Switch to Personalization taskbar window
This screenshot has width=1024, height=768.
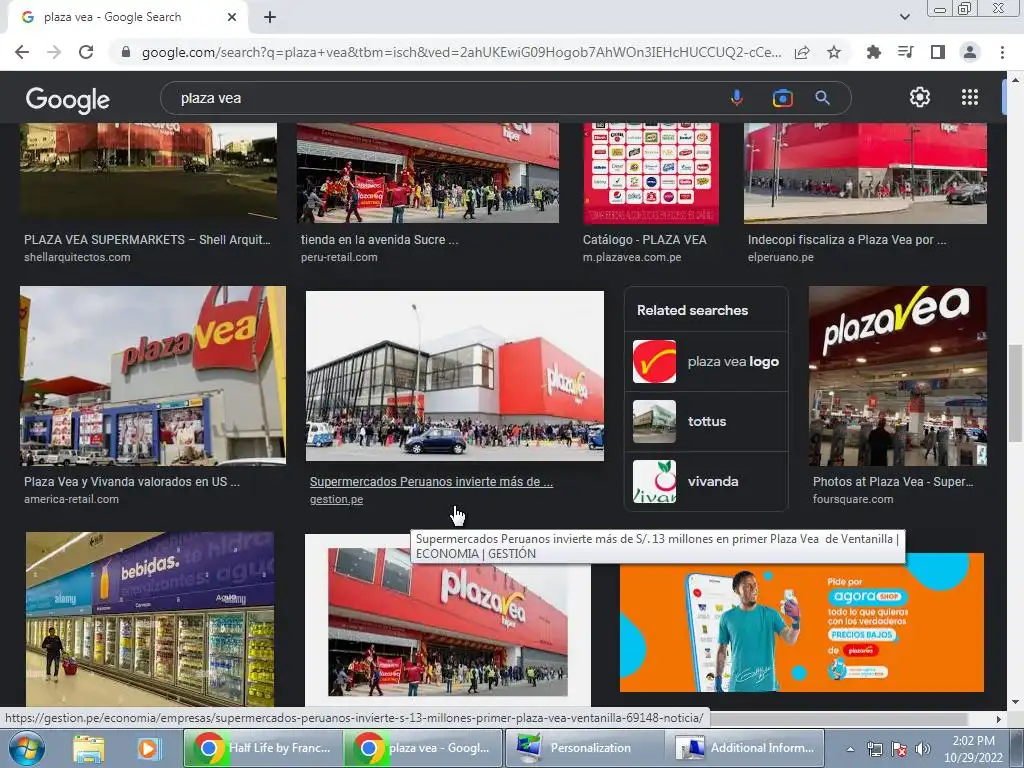583,748
